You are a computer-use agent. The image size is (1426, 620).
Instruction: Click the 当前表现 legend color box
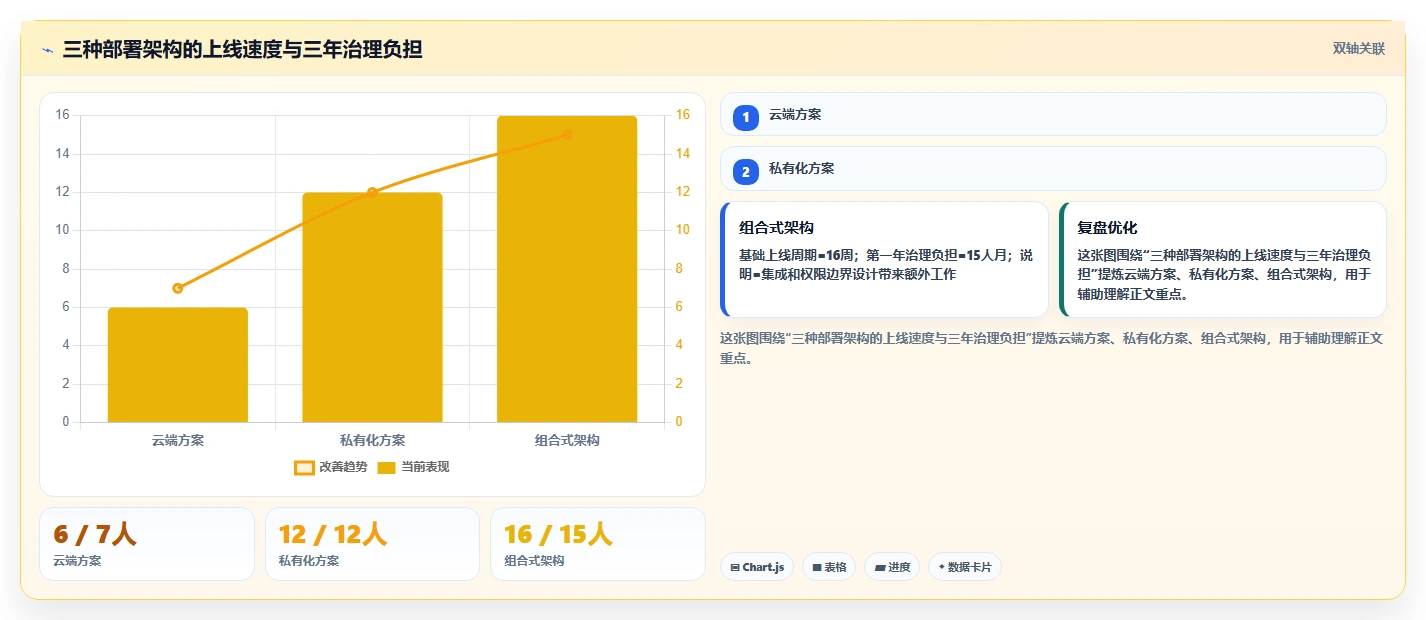coord(387,467)
